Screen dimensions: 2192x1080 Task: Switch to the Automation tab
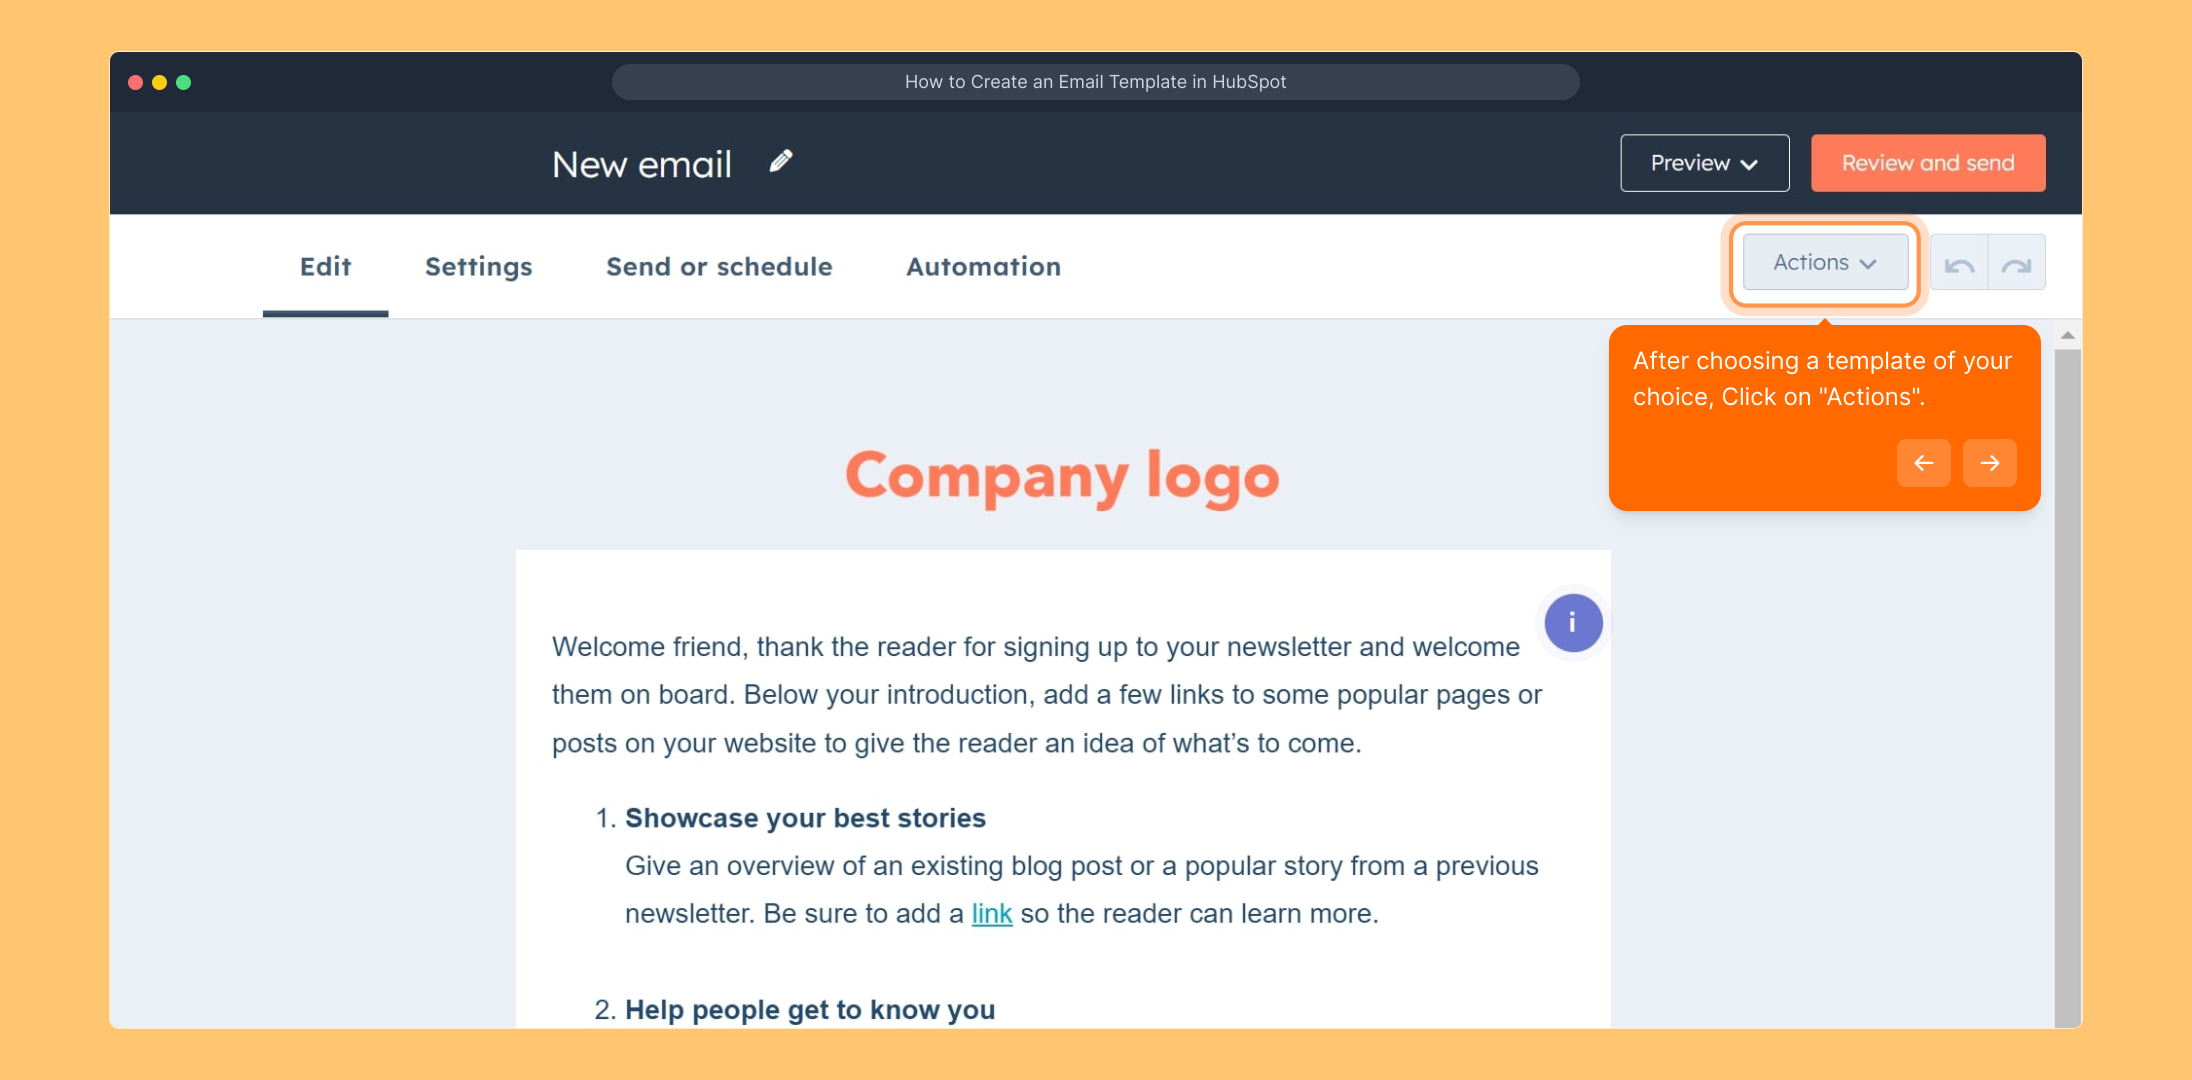click(983, 267)
